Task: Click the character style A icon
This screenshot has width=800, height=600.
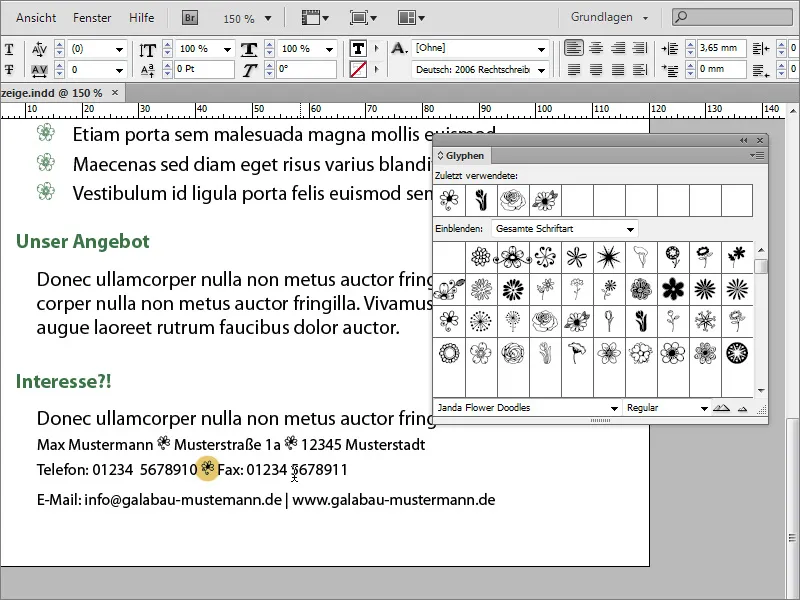Action: click(399, 48)
